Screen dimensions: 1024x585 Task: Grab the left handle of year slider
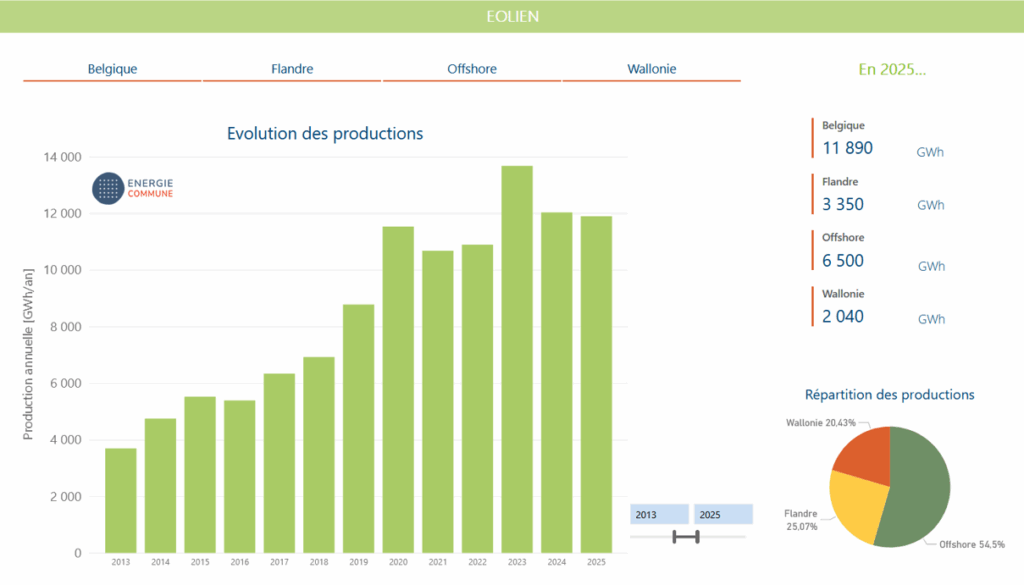click(x=675, y=537)
